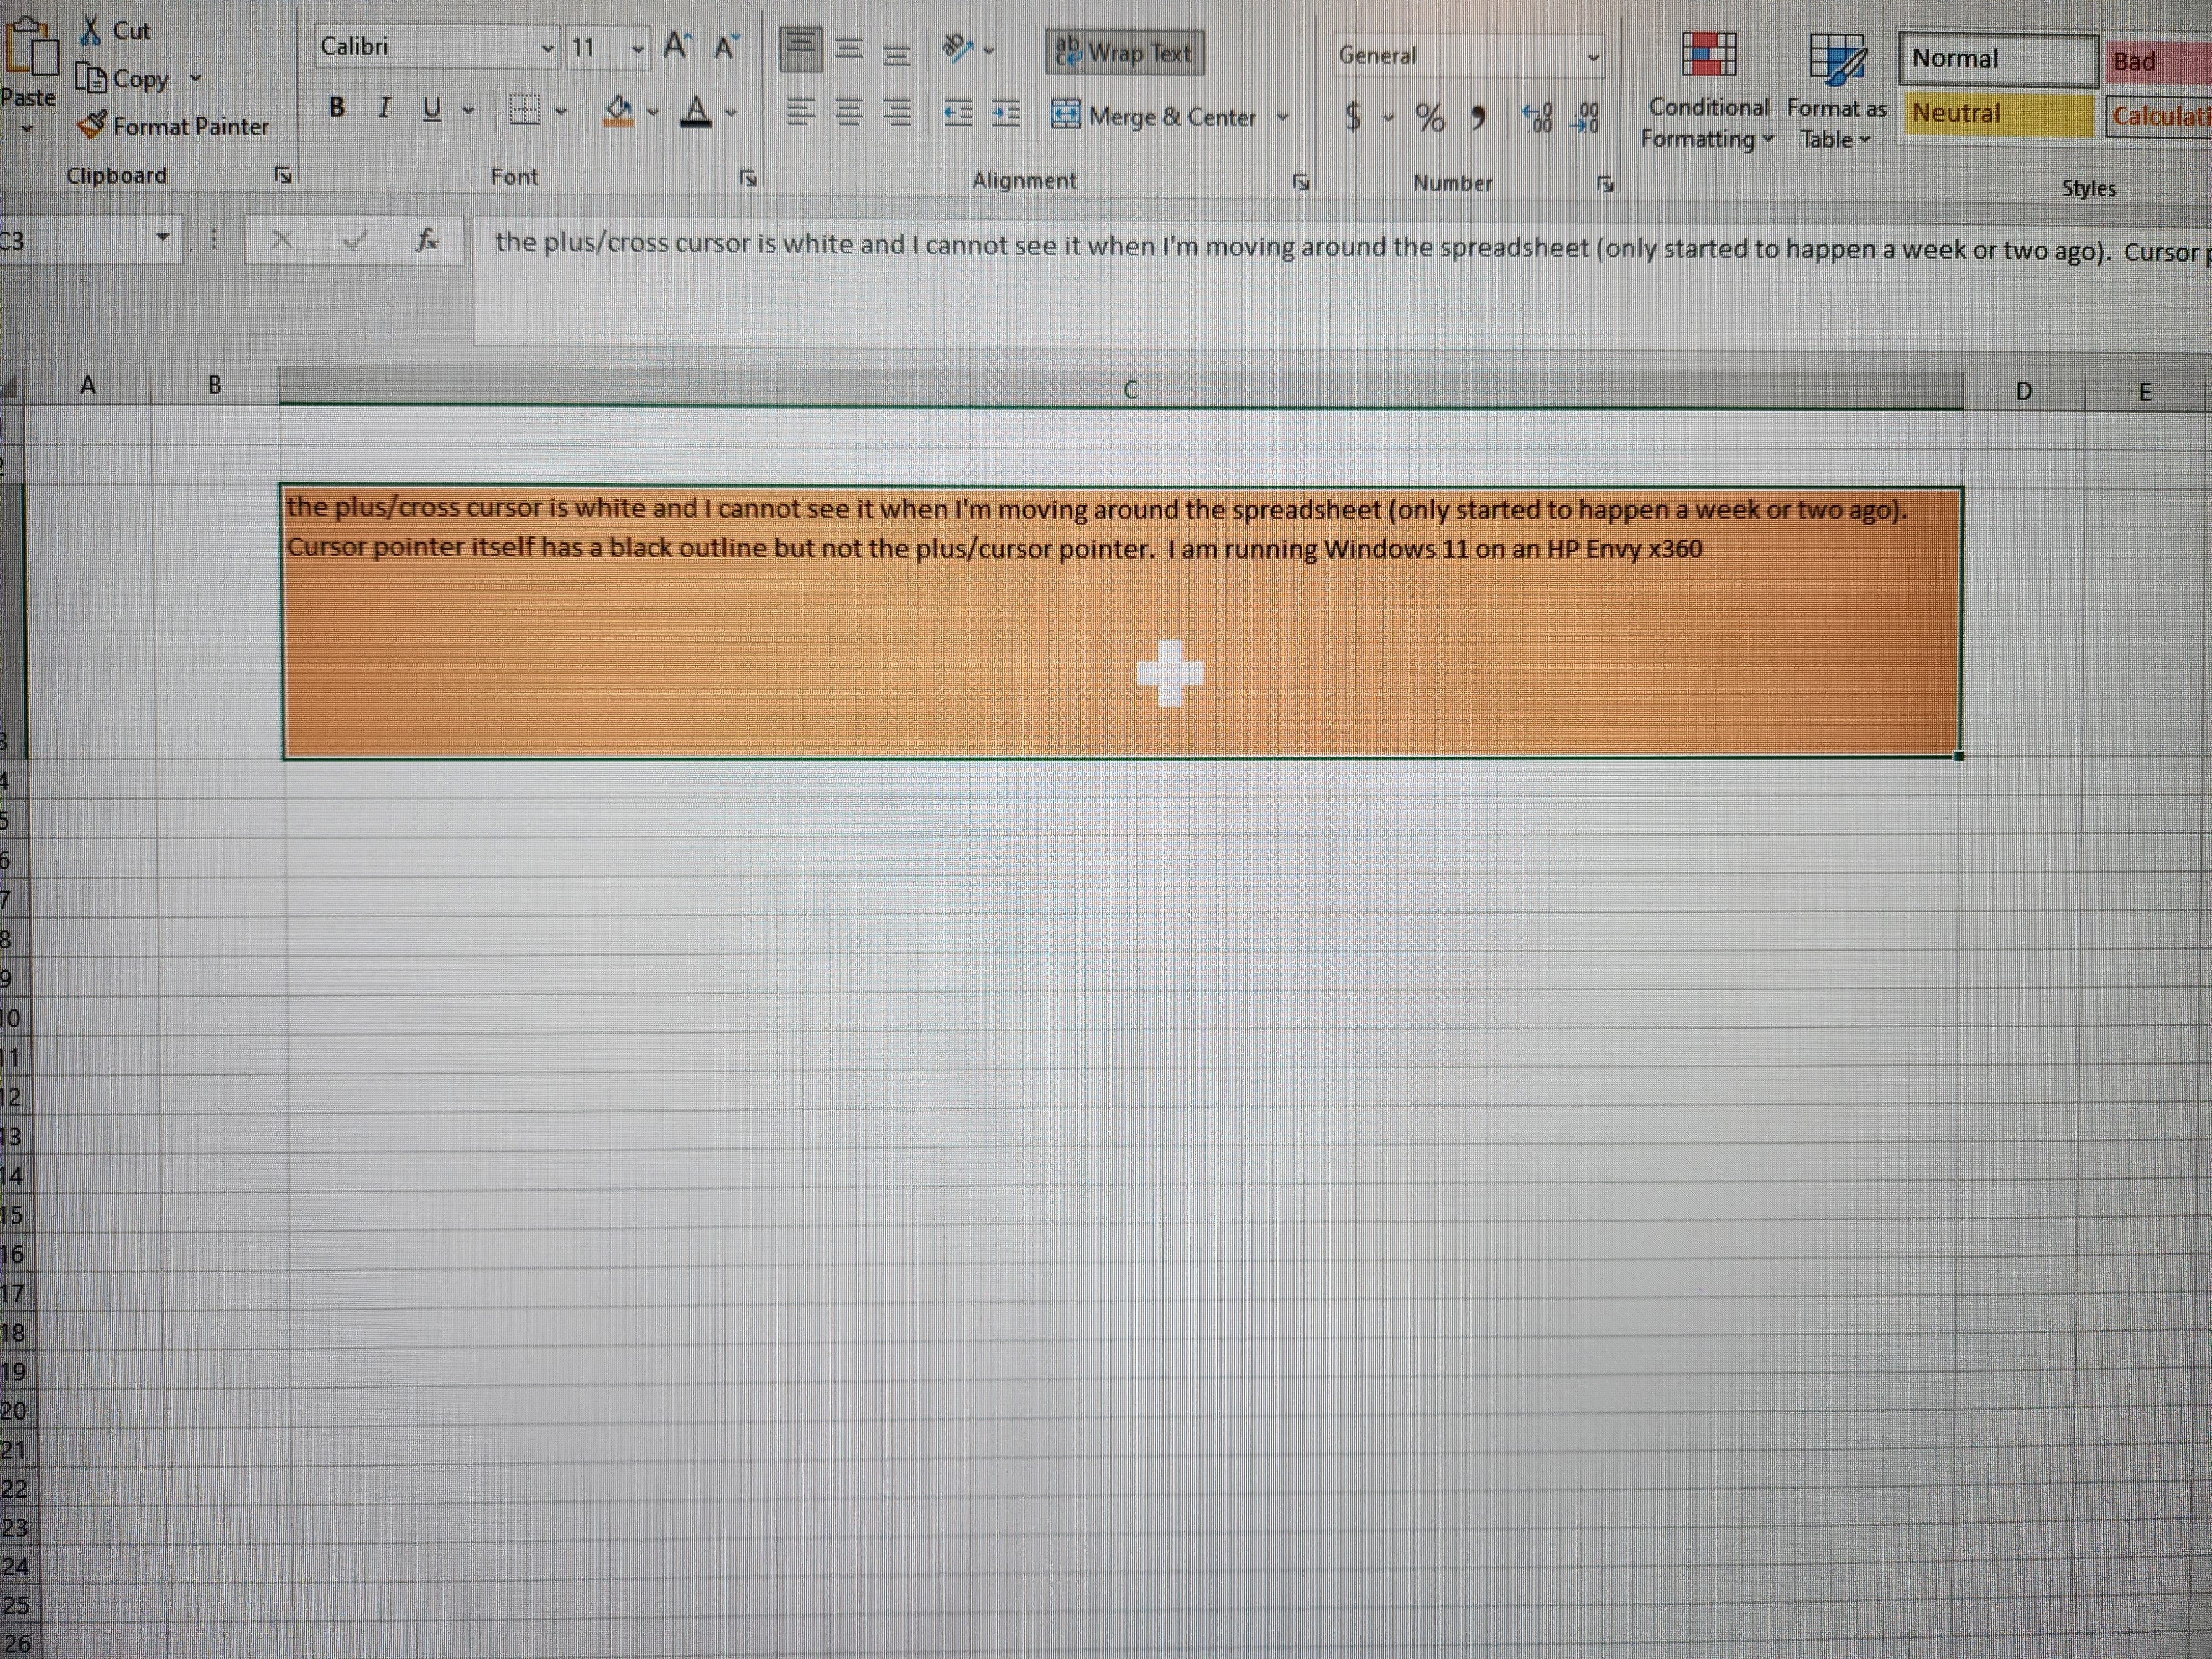
Task: Select column D header
Action: pos(2023,391)
